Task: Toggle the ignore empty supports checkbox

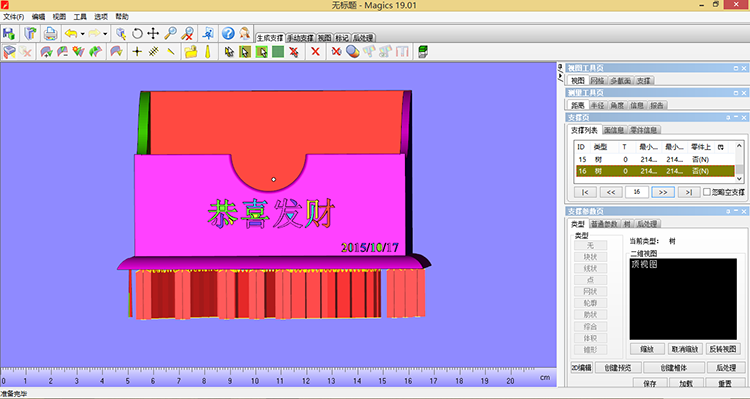Action: pyautogui.click(x=706, y=192)
